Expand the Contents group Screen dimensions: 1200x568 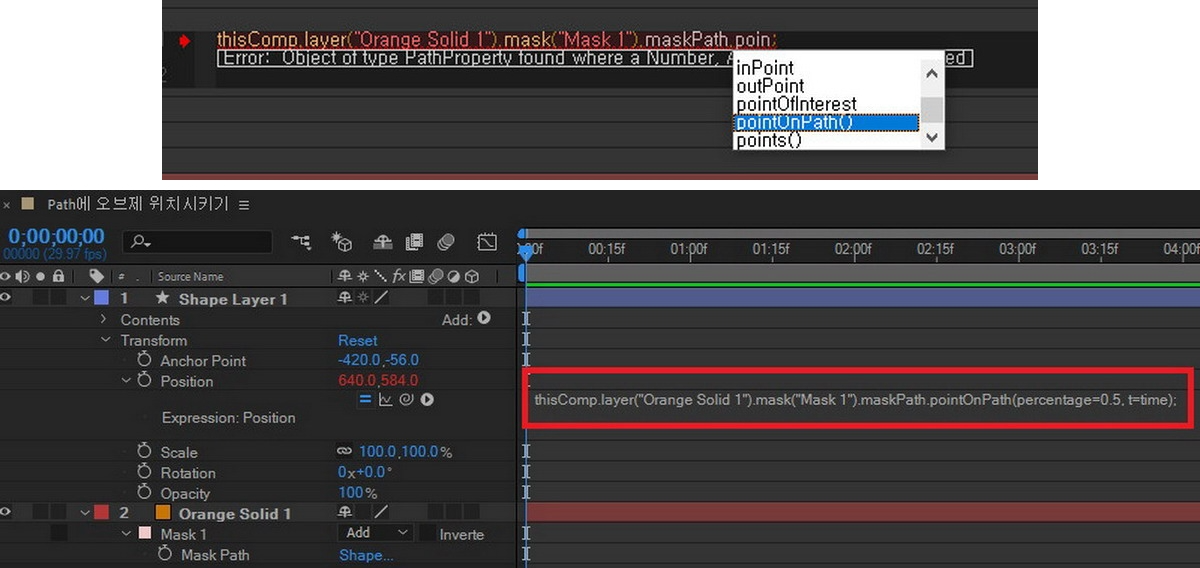(104, 319)
